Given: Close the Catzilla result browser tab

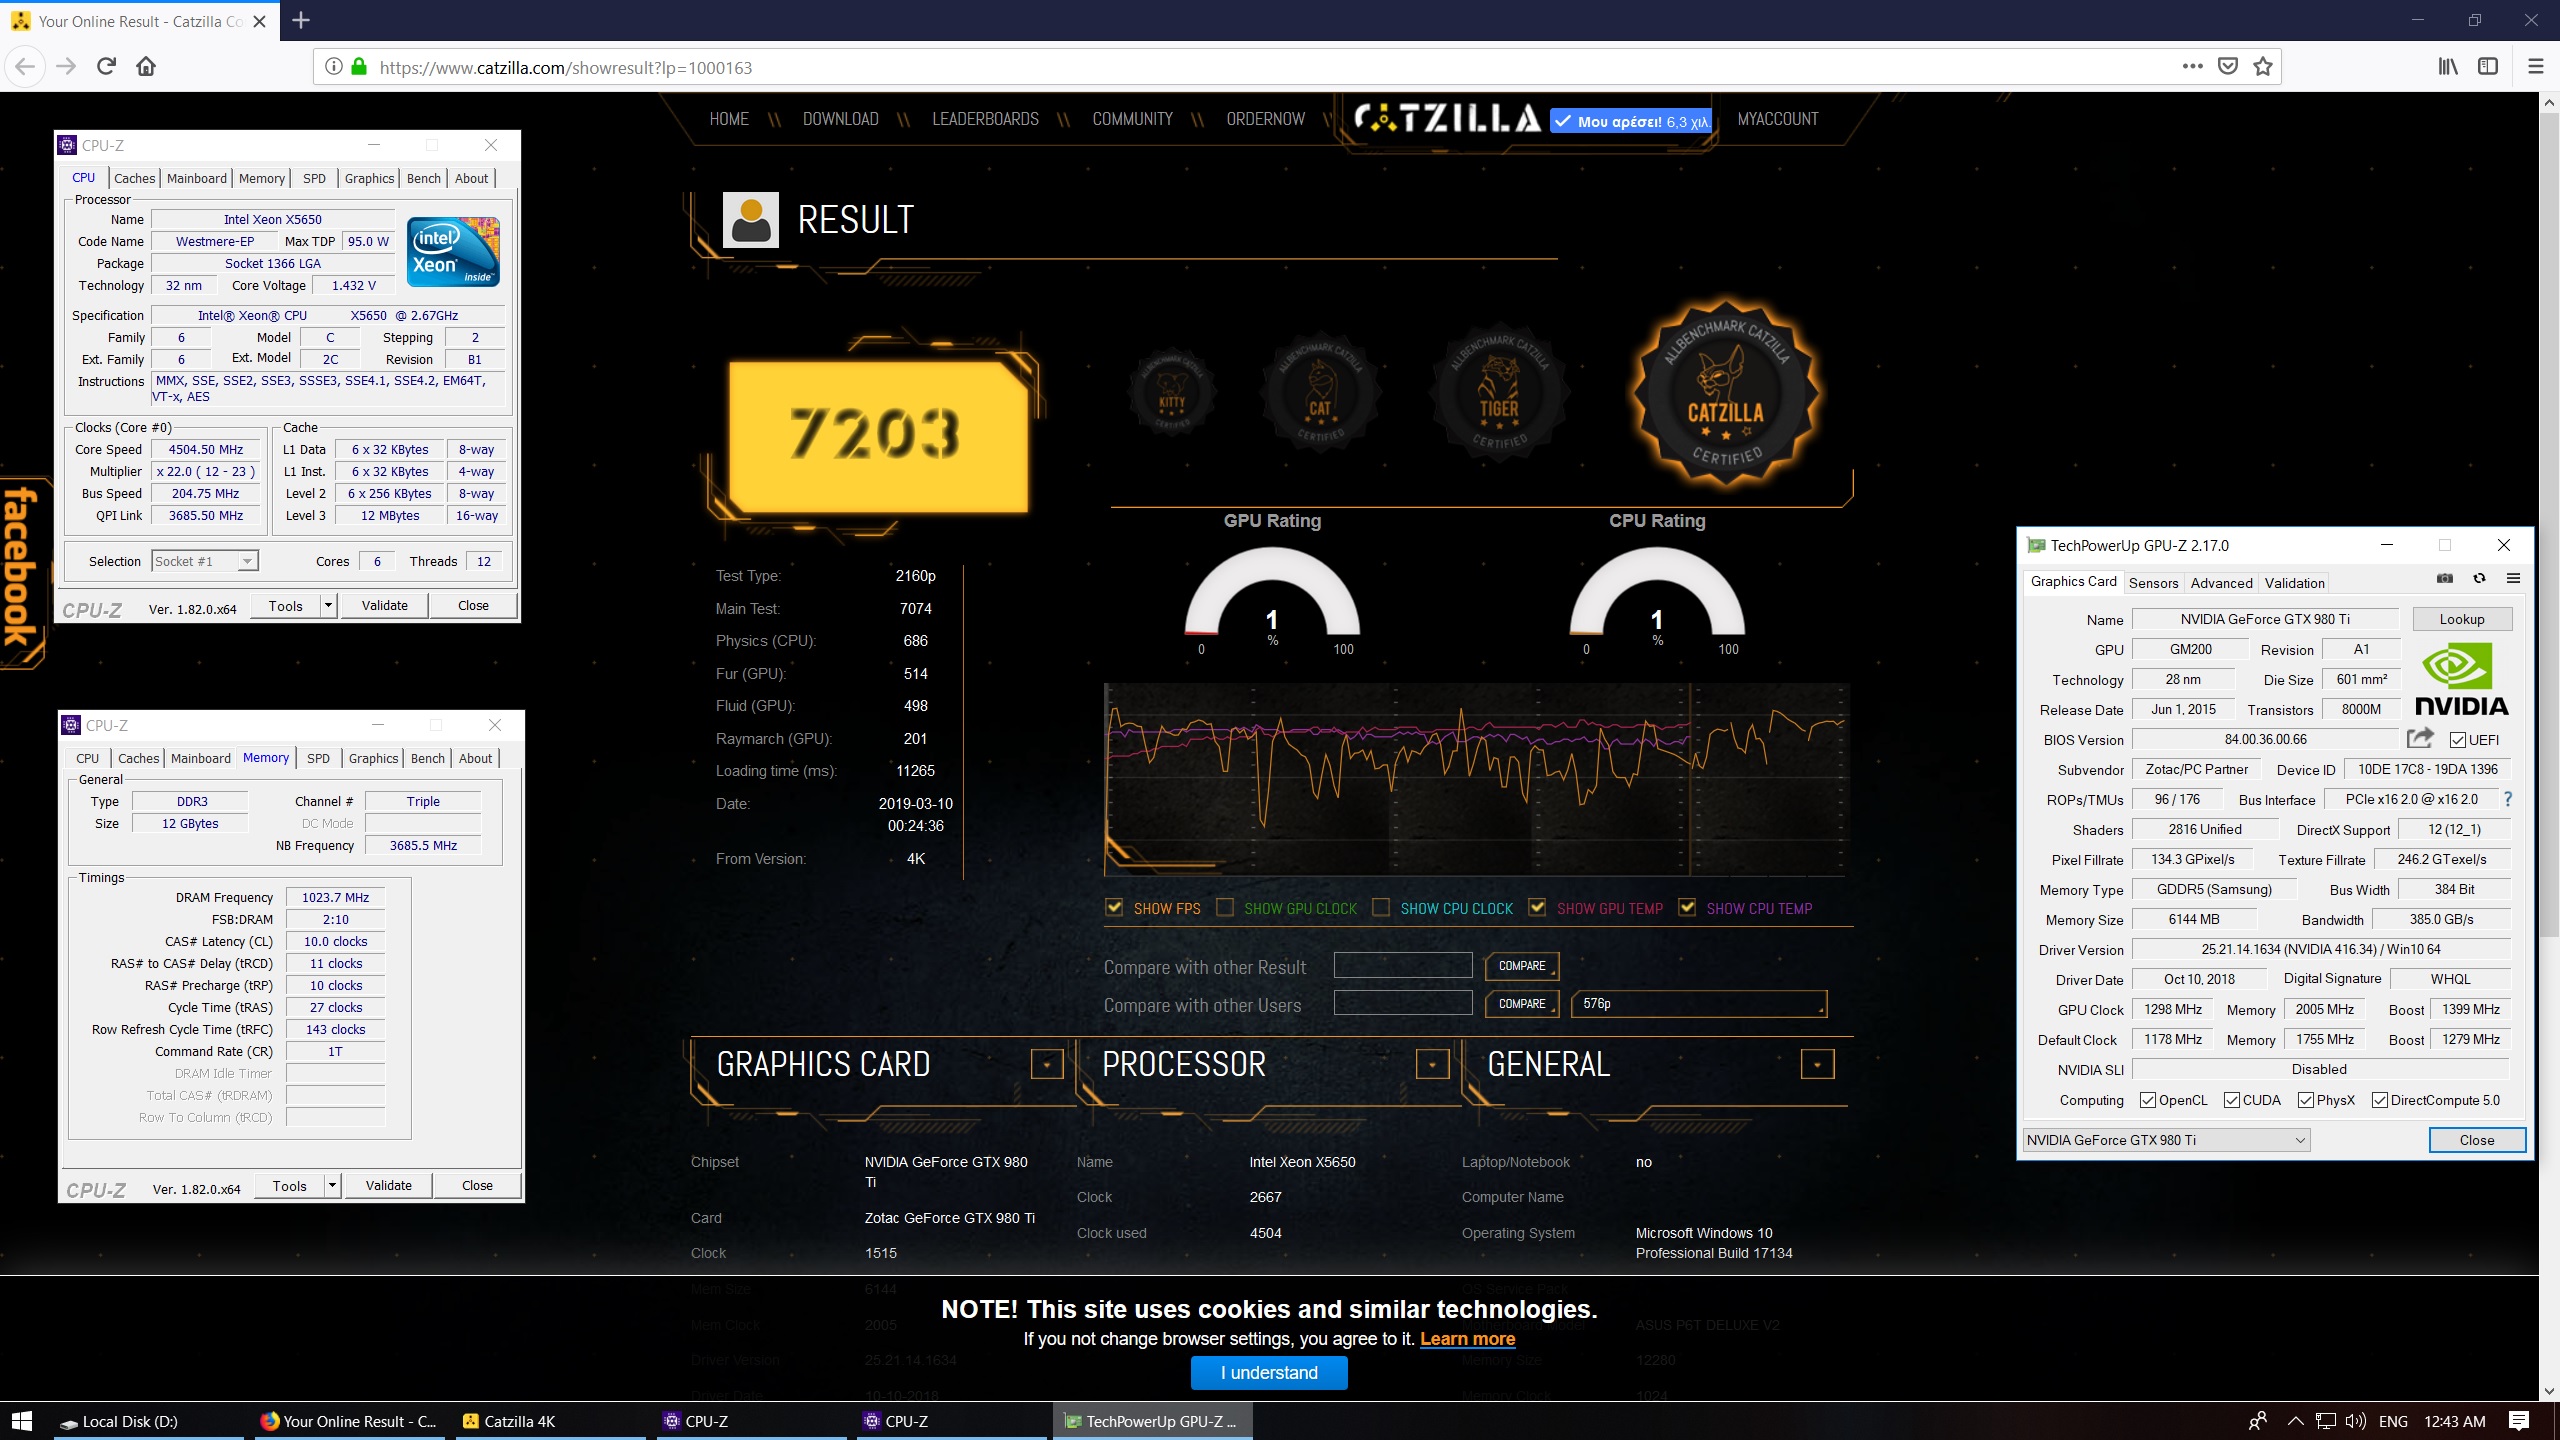Looking at the screenshot, I should tap(259, 21).
